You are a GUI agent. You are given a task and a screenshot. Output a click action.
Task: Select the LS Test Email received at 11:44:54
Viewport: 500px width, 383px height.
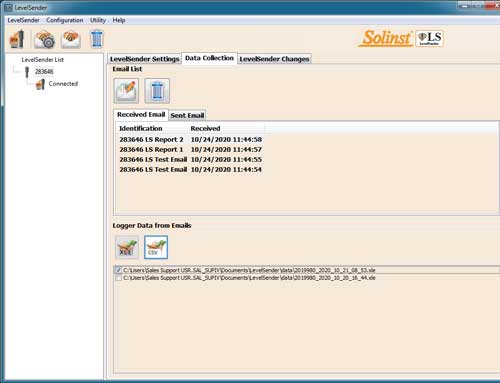coord(191,169)
